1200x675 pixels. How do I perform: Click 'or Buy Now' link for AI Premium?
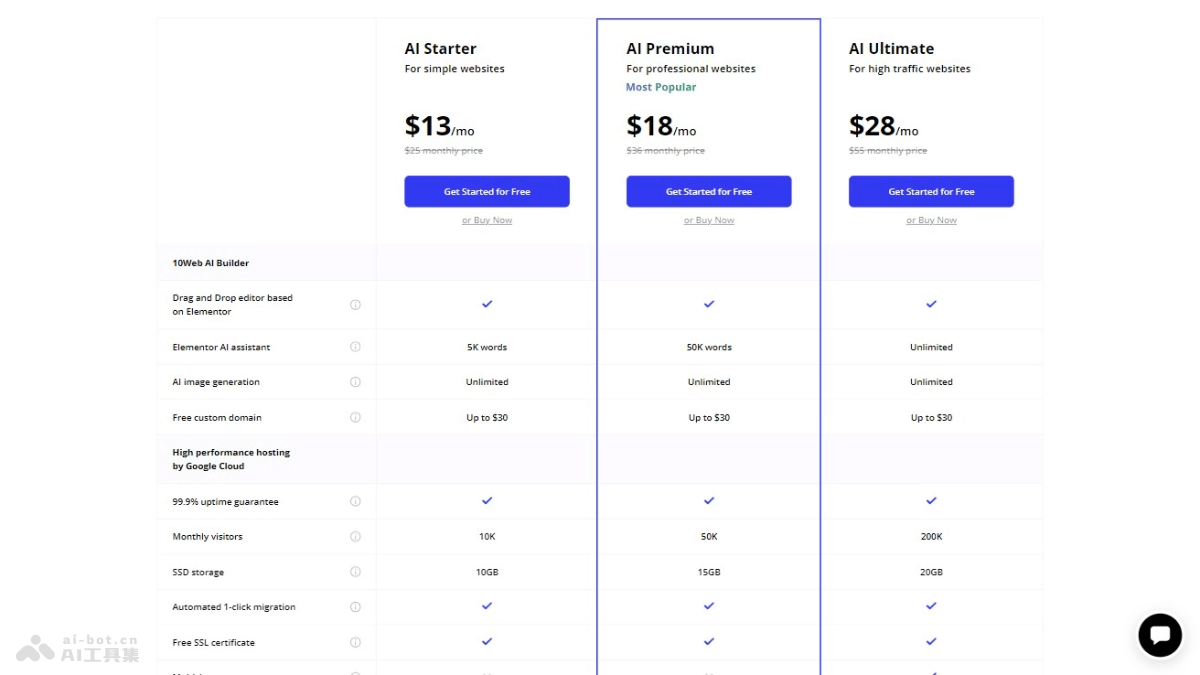click(x=709, y=221)
